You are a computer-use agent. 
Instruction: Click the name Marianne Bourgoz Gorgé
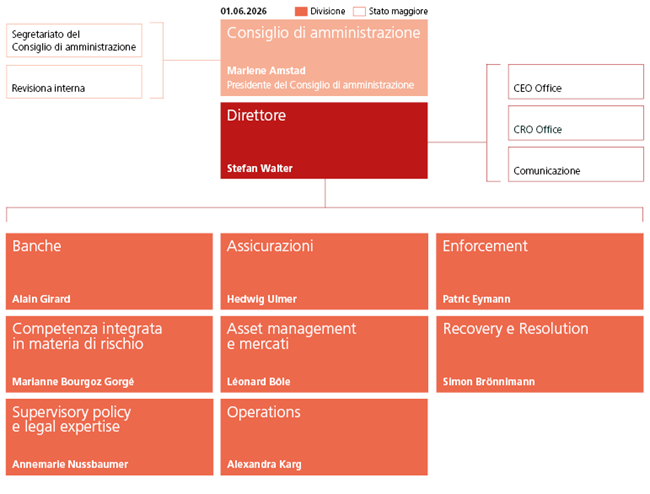[x=73, y=382]
